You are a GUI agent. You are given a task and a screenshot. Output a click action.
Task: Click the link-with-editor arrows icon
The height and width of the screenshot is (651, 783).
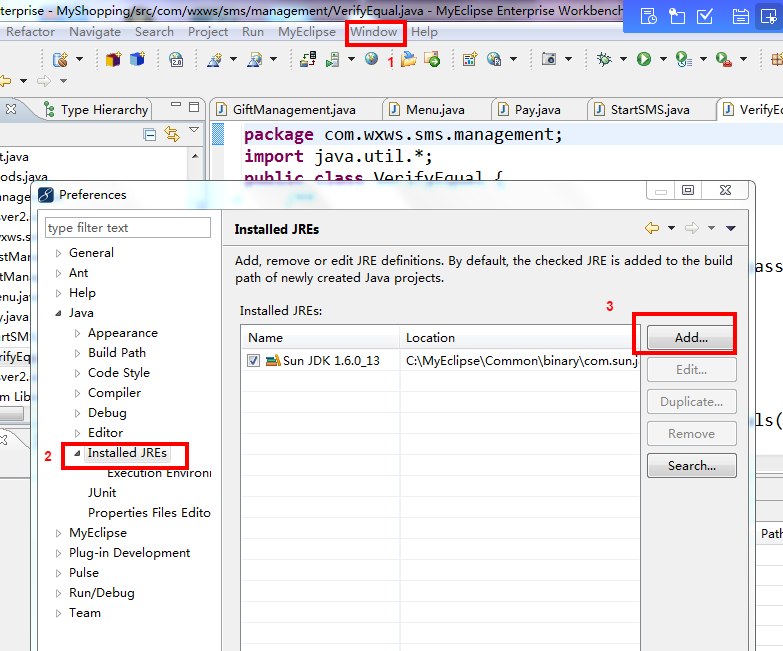[171, 134]
